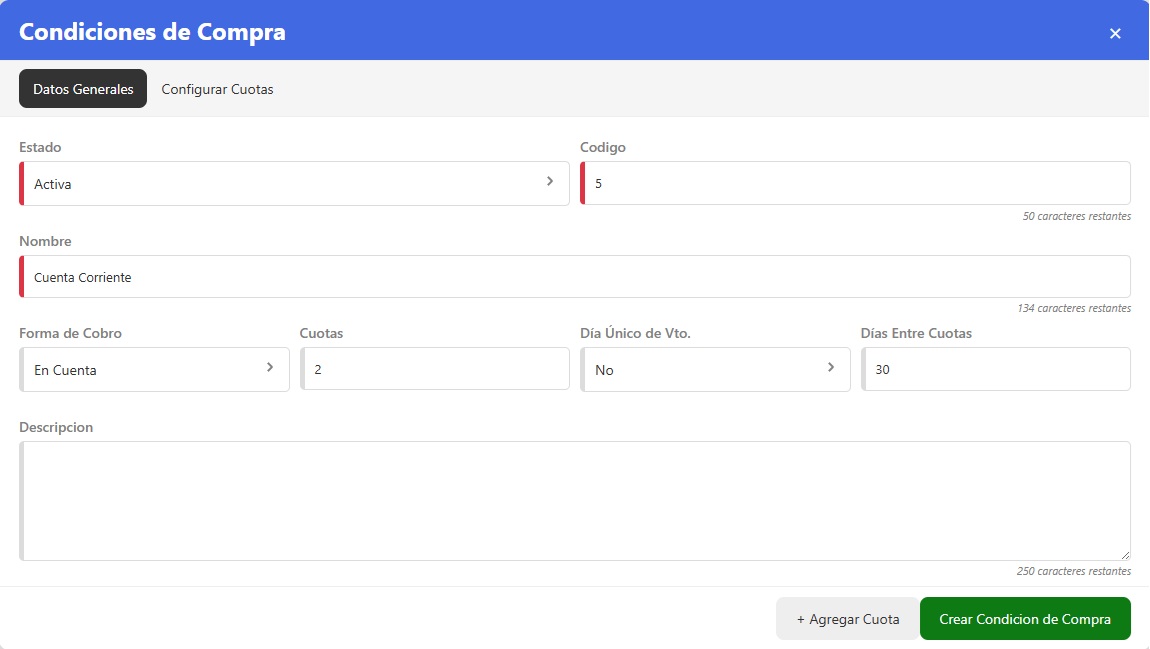Screen dimensions: 1150x649
Task: Click the Descripcion textarea resize handle
Action: 1124,554
